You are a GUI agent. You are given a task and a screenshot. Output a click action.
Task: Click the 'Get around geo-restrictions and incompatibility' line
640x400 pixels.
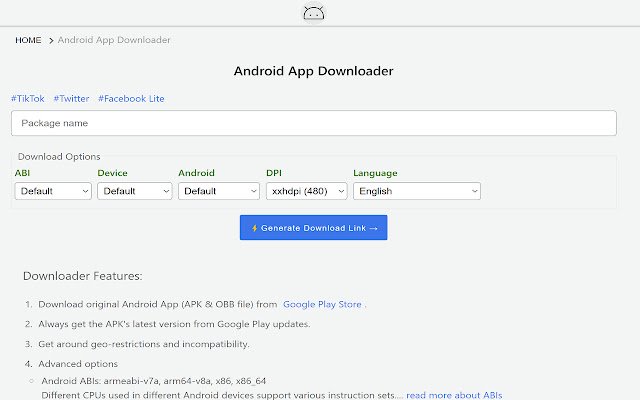(144, 344)
